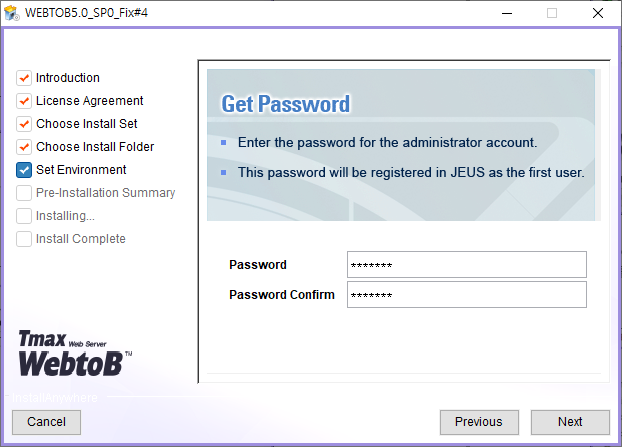
Task: Click the Choose Install Folder checkmark icon
Action: coord(24,147)
